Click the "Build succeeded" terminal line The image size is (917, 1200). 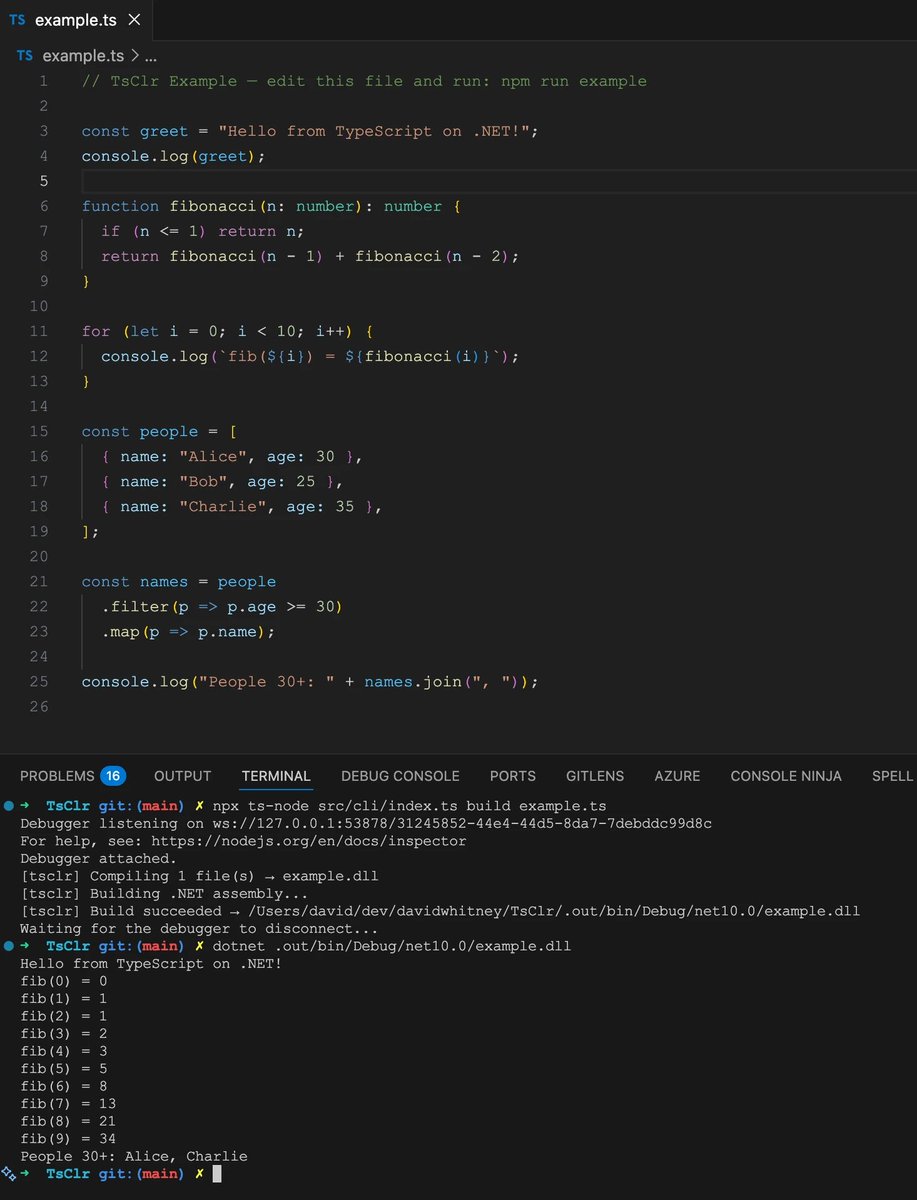(x=440, y=911)
